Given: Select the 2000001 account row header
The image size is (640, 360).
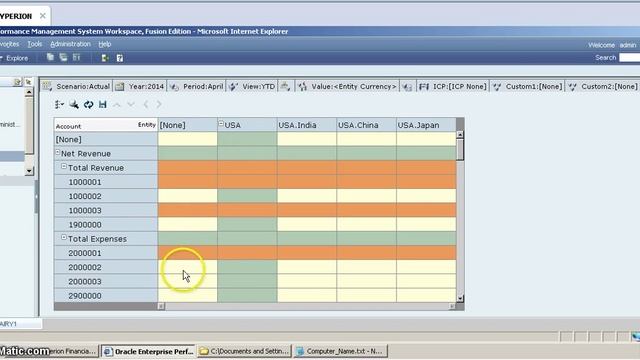Looking at the screenshot, I should (x=106, y=253).
